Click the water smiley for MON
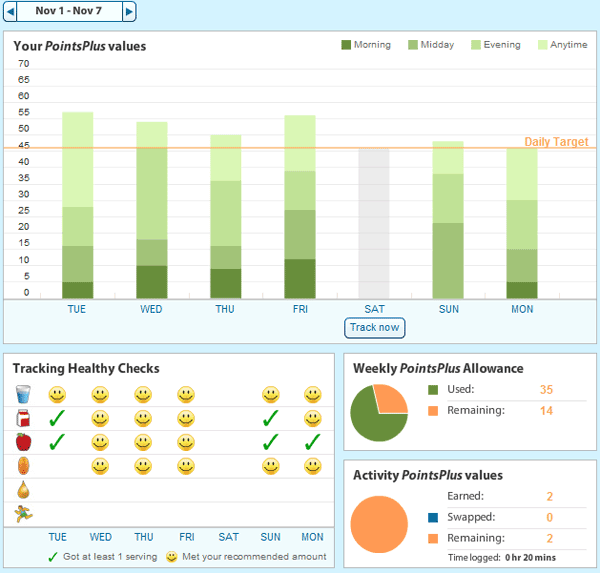Screen dimensions: 600x573 point(313,395)
